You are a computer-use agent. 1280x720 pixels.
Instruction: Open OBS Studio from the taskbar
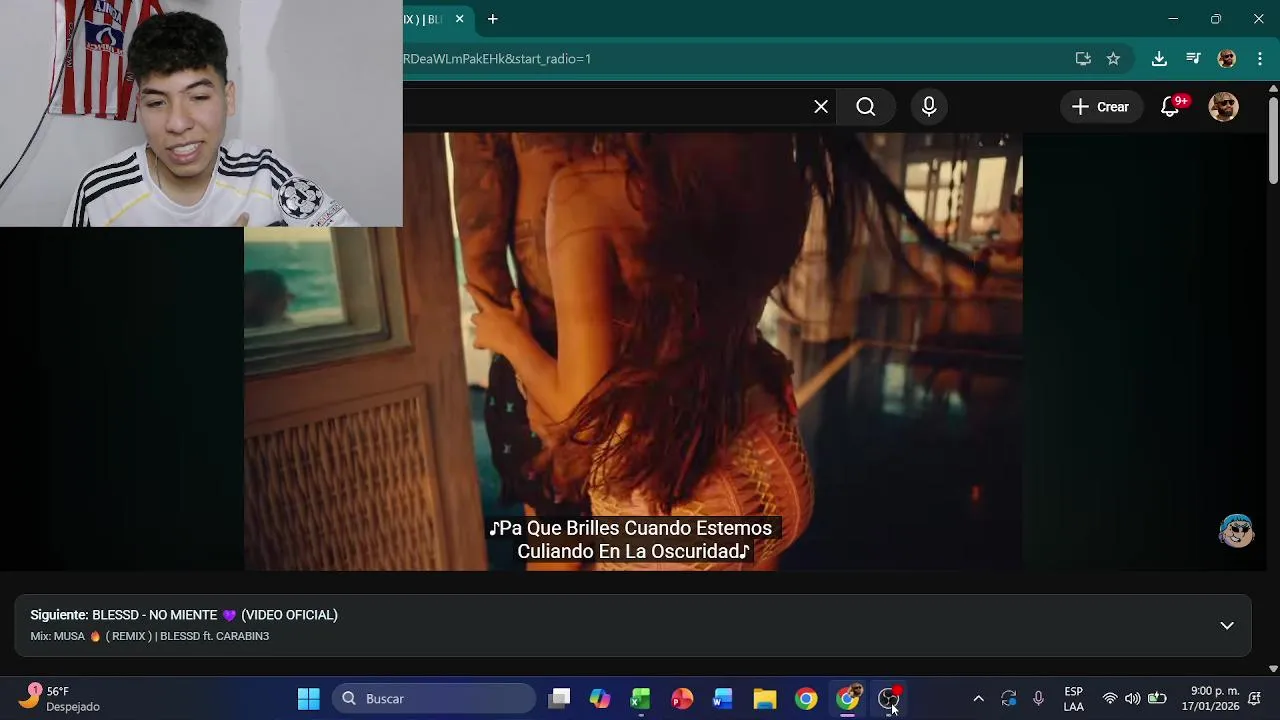(889, 699)
